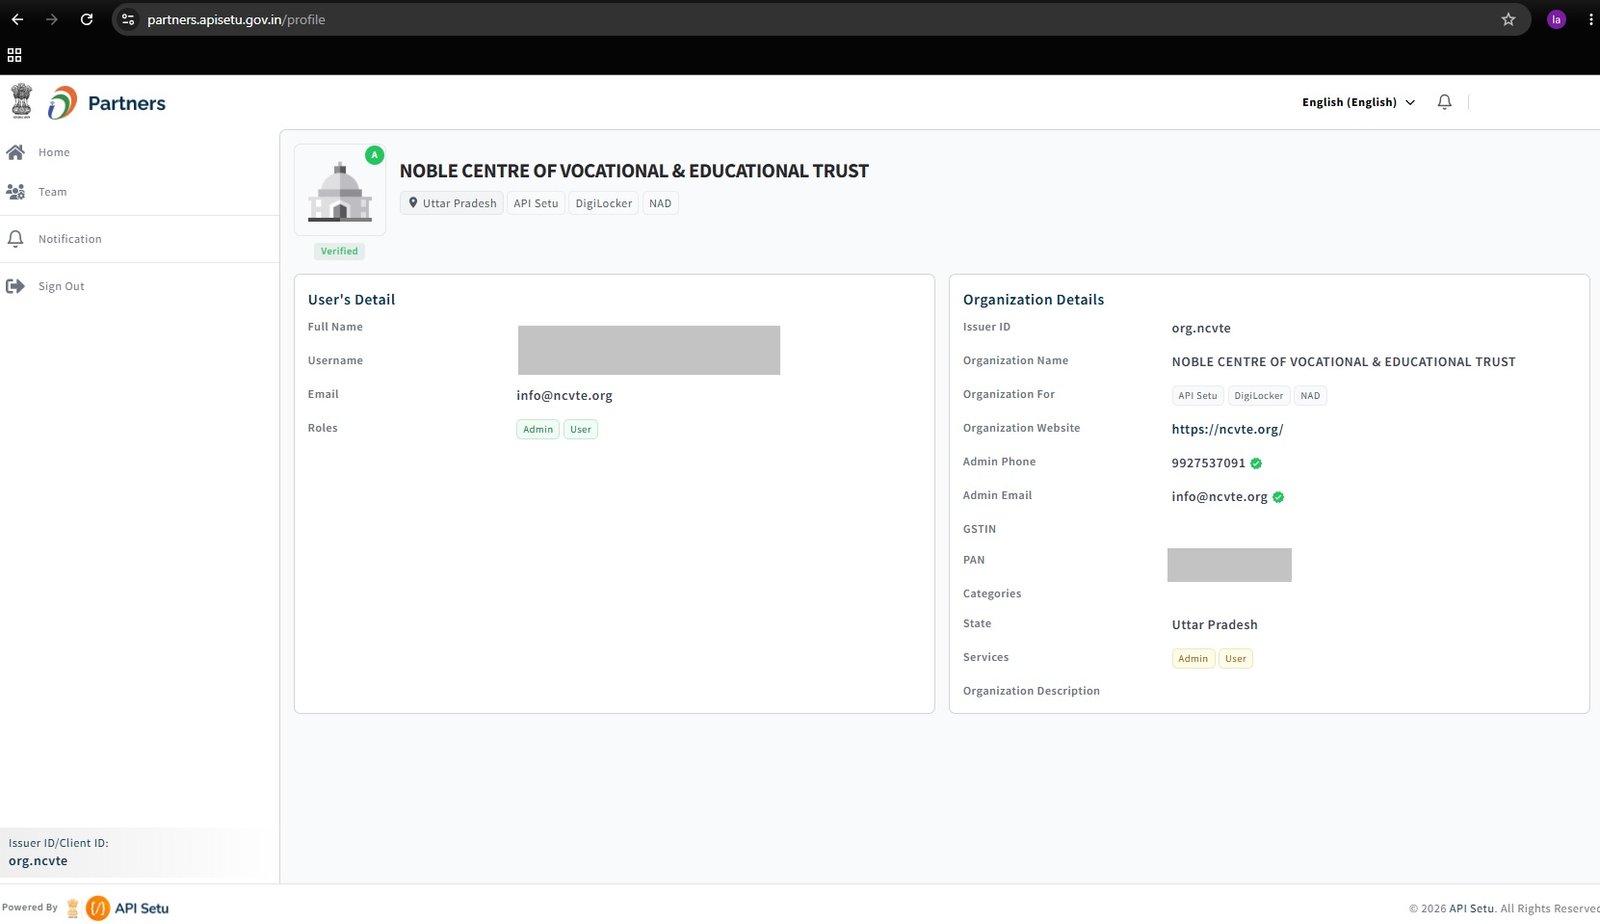Click the Admin role badge in User's Detail

coord(538,429)
